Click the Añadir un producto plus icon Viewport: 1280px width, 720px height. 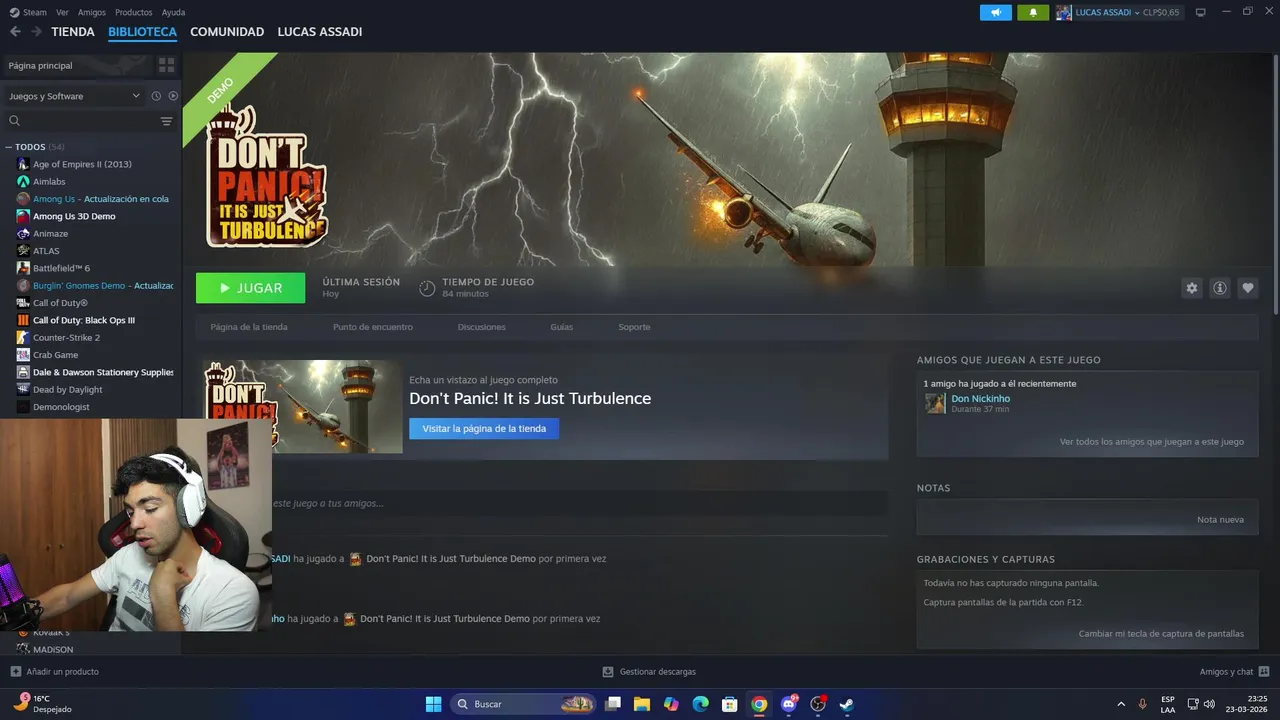15,672
